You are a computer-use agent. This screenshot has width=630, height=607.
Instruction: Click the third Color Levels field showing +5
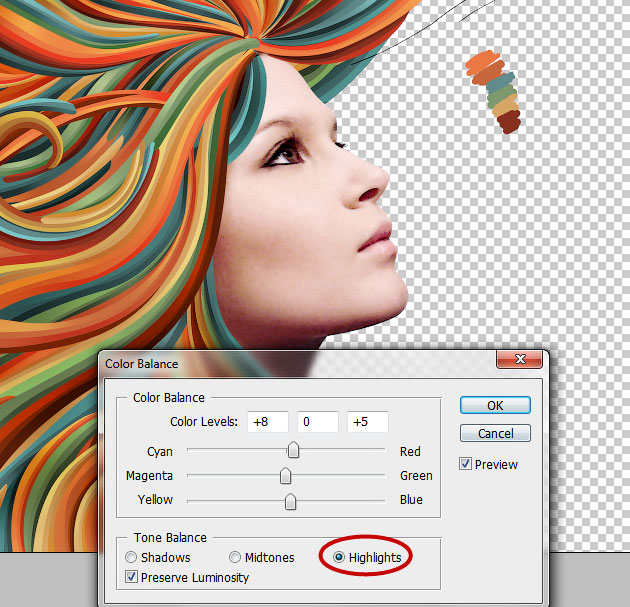(368, 421)
